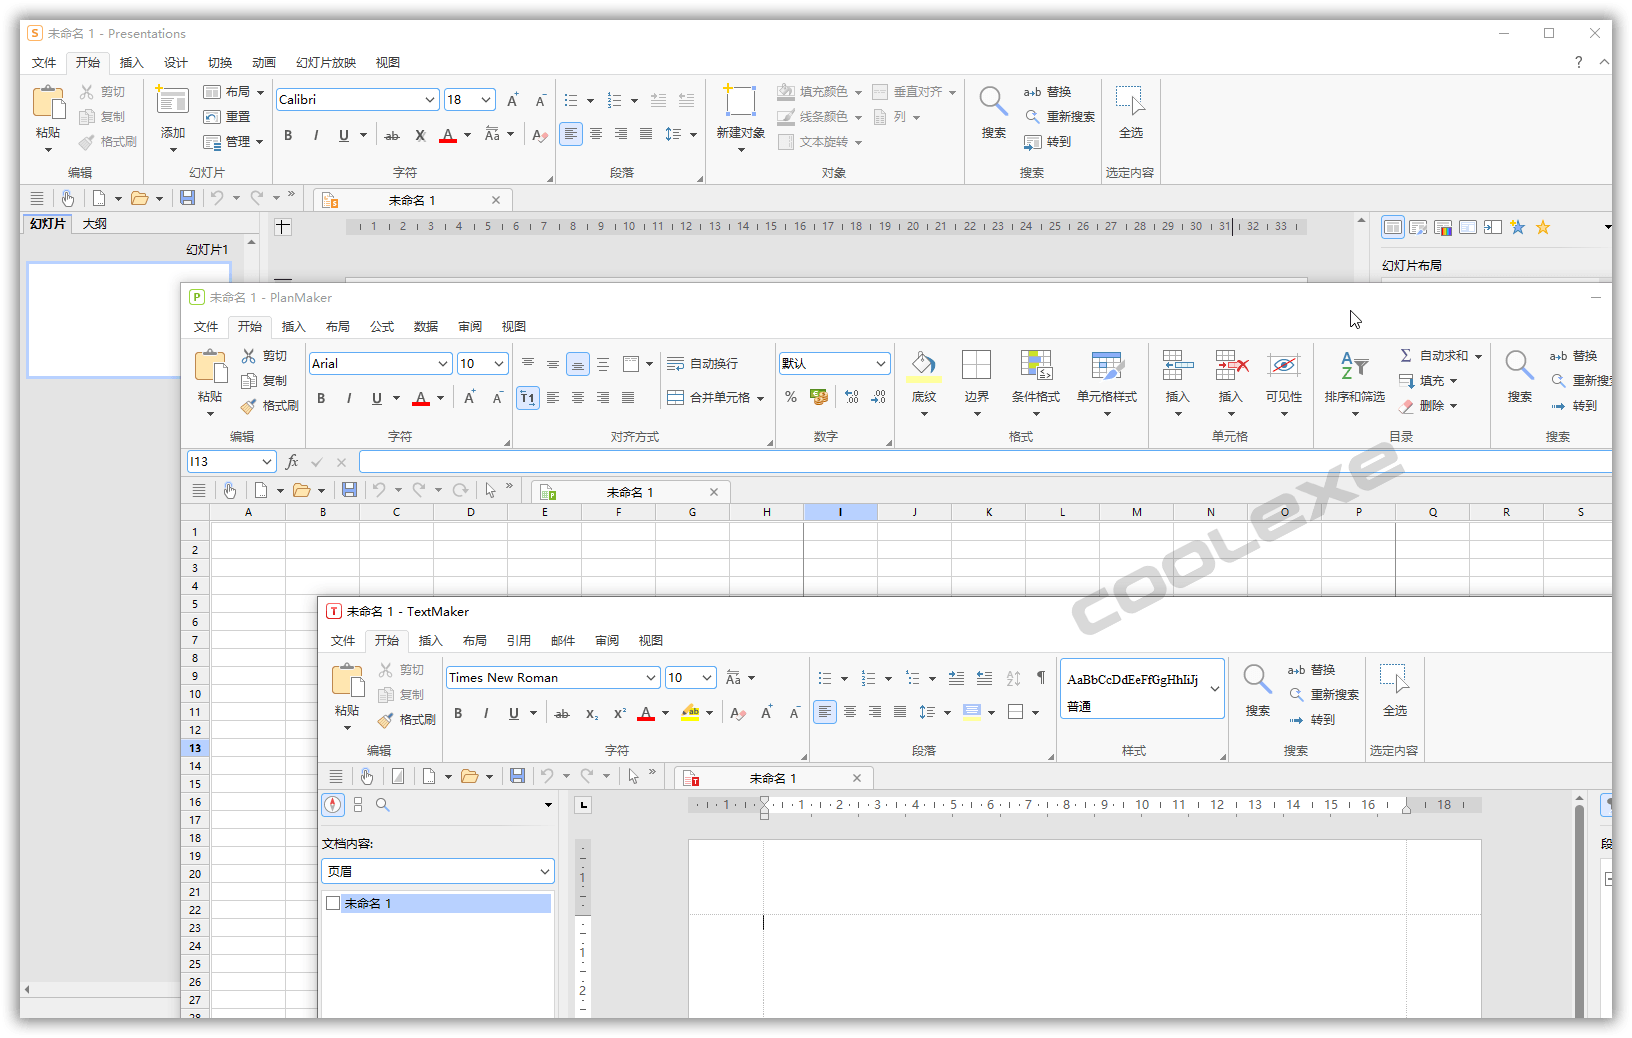Click the cell reference box showing I13
This screenshot has width=1632, height=1038.
tap(223, 461)
